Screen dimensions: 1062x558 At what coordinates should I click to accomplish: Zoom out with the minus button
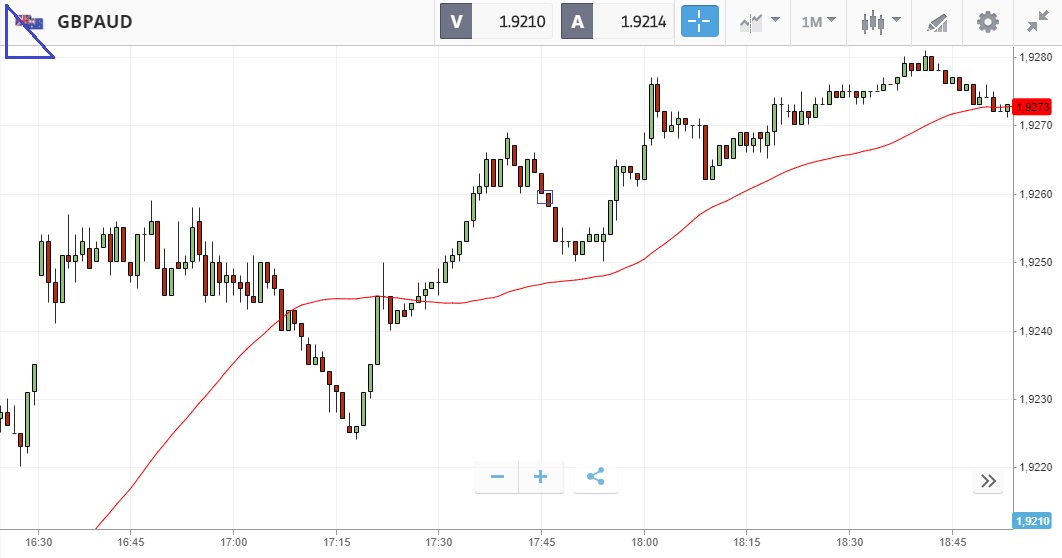coord(497,477)
